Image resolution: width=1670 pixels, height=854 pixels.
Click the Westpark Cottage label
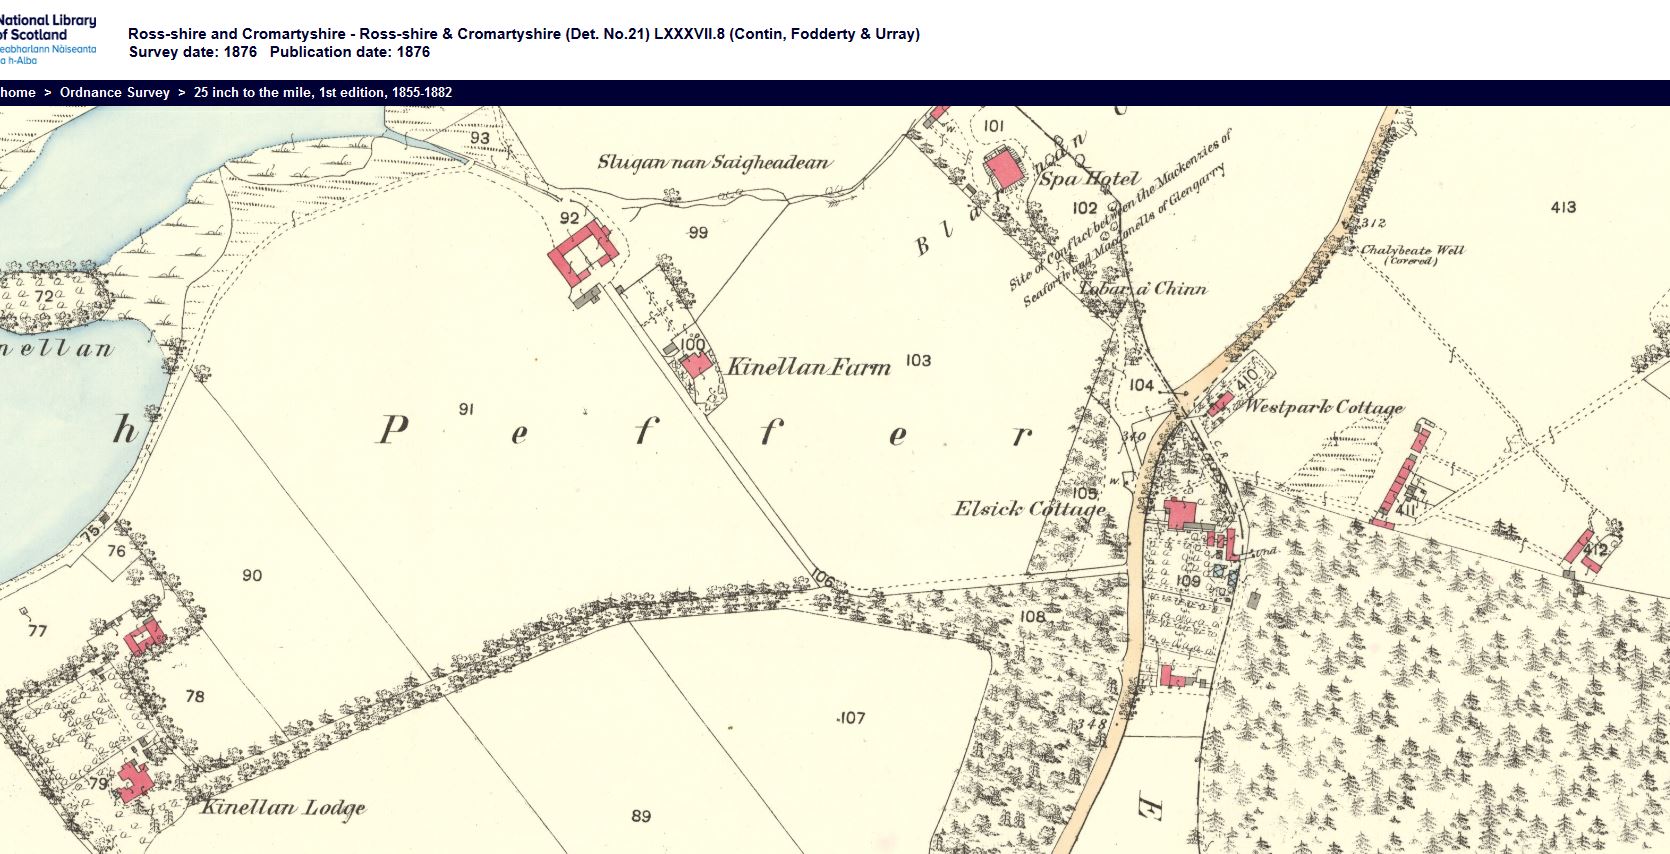[x=1323, y=406]
